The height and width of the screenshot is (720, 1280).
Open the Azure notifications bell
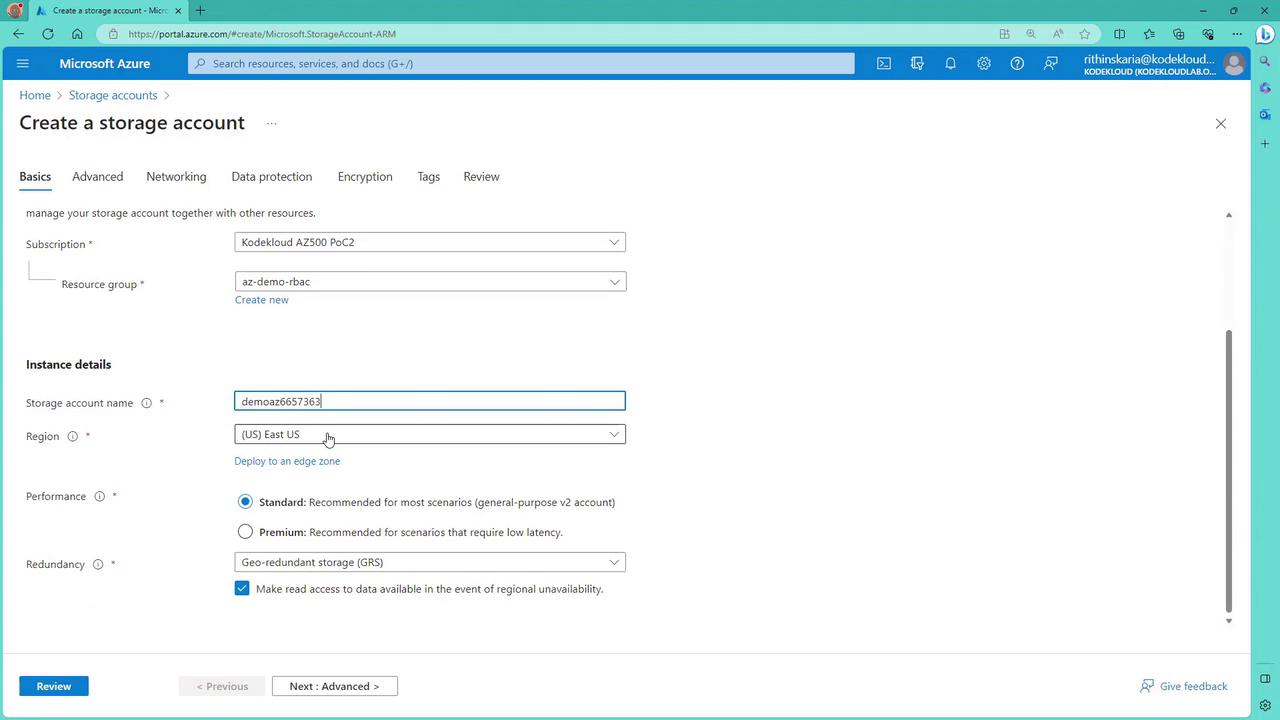[x=950, y=63]
